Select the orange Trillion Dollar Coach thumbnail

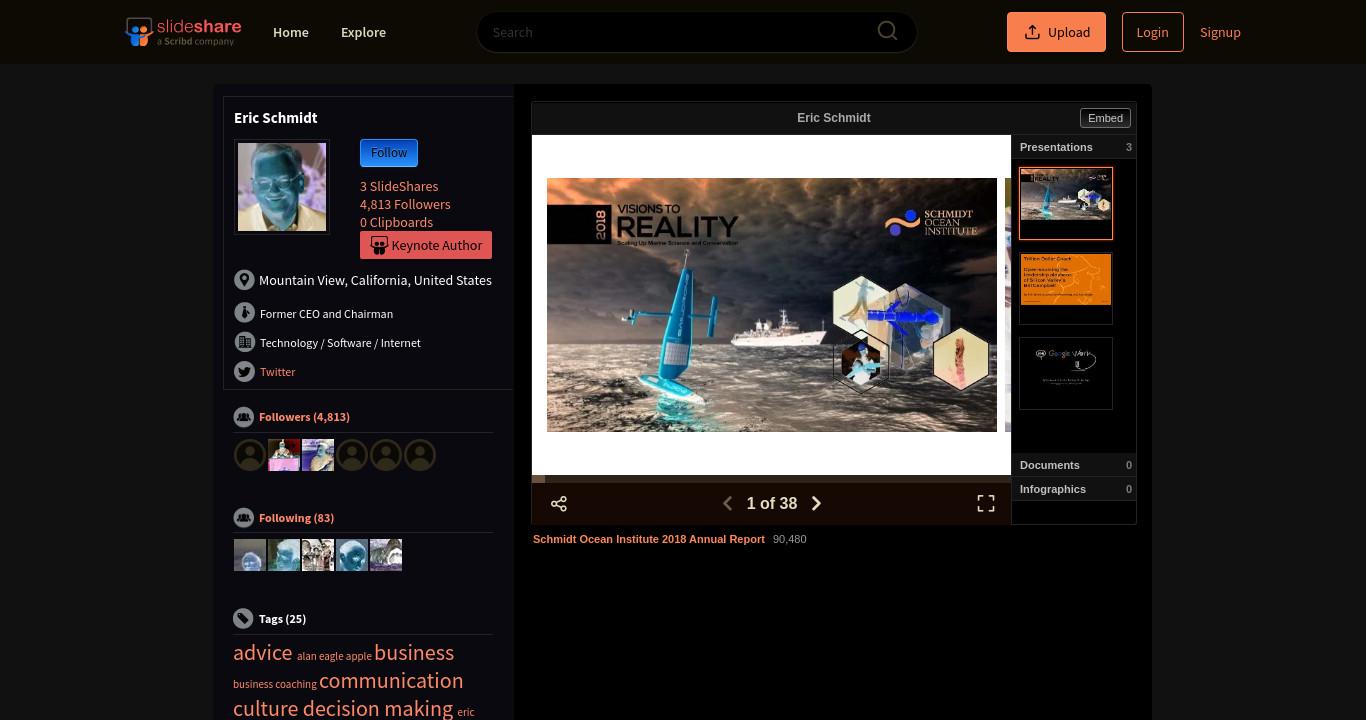click(1066, 288)
